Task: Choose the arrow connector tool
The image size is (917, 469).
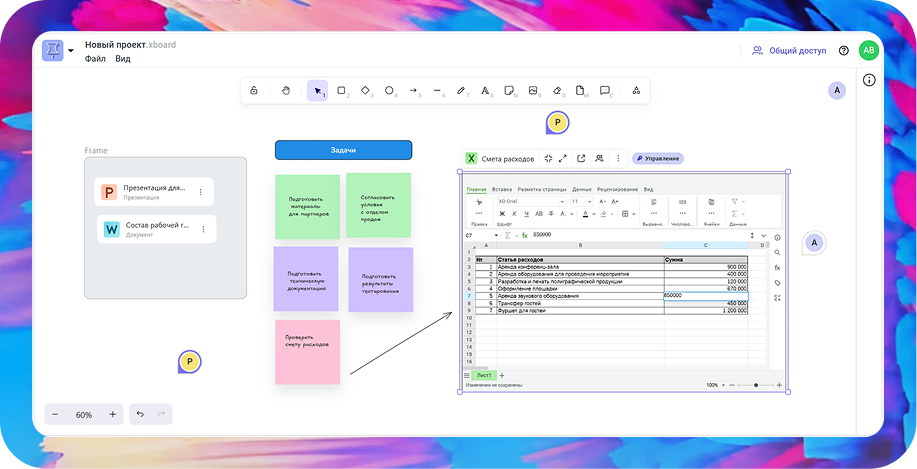Action: tap(413, 91)
